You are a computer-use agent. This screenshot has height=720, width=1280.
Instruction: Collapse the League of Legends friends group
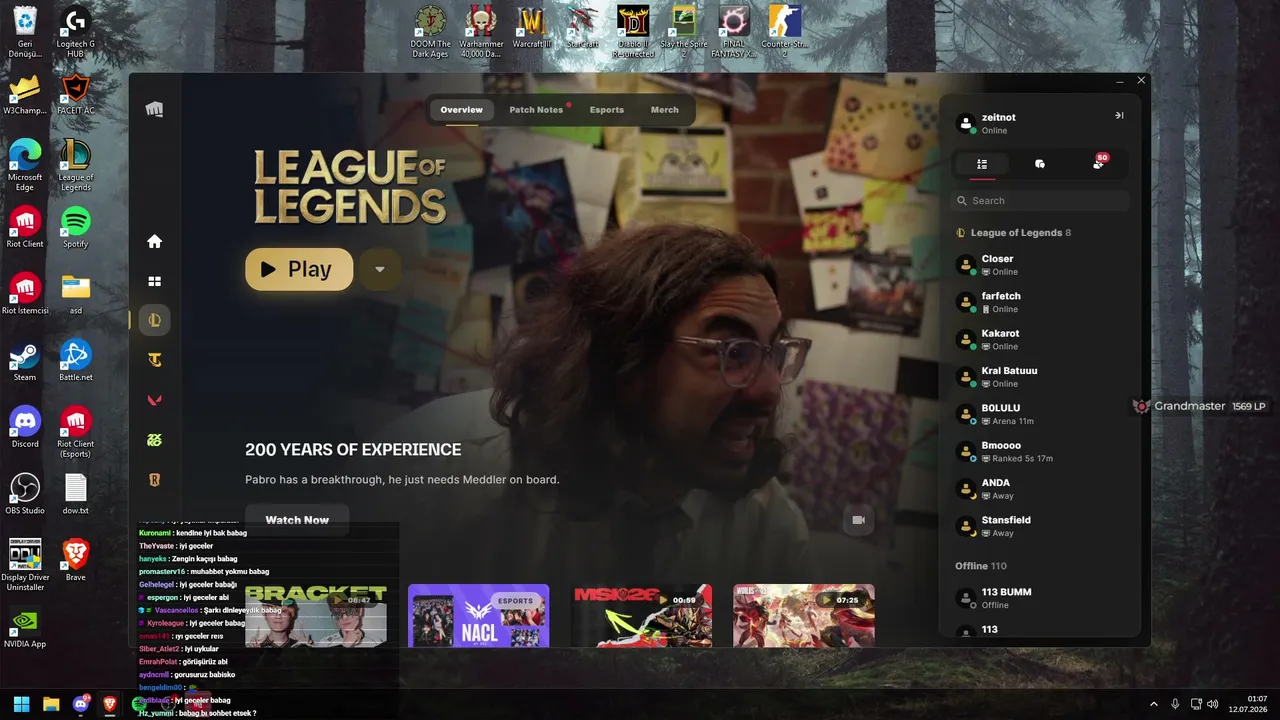1014,233
